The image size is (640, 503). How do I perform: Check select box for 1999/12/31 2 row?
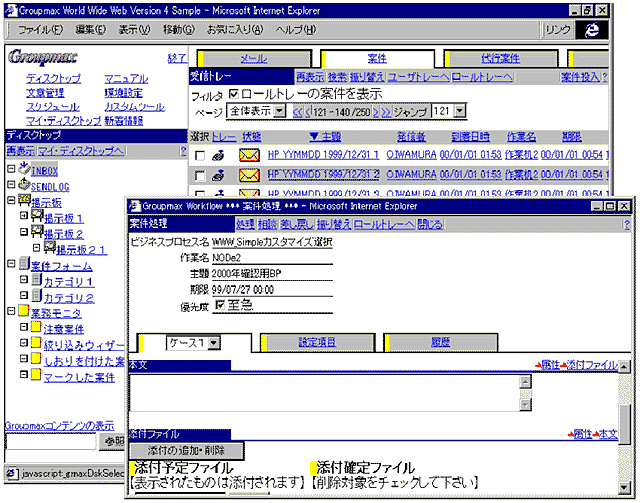point(200,176)
